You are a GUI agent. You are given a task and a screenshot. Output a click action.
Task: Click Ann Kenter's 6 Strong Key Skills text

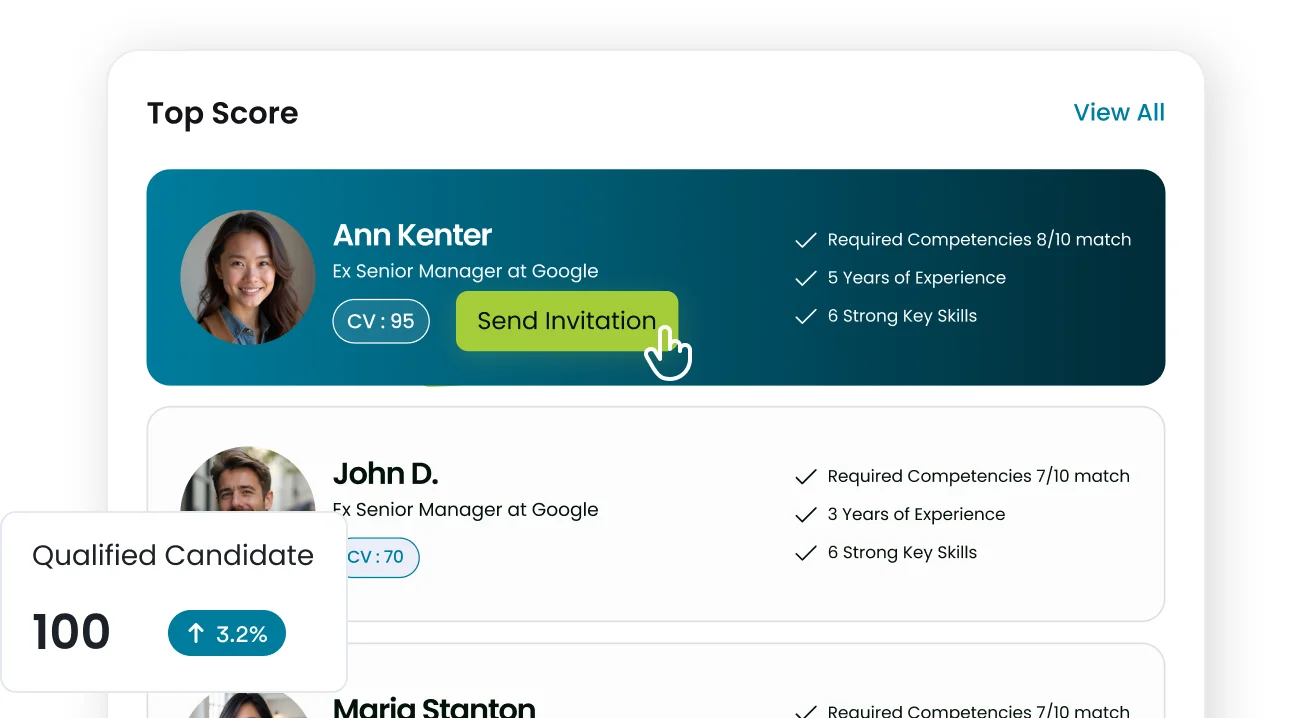pyautogui.click(x=902, y=316)
